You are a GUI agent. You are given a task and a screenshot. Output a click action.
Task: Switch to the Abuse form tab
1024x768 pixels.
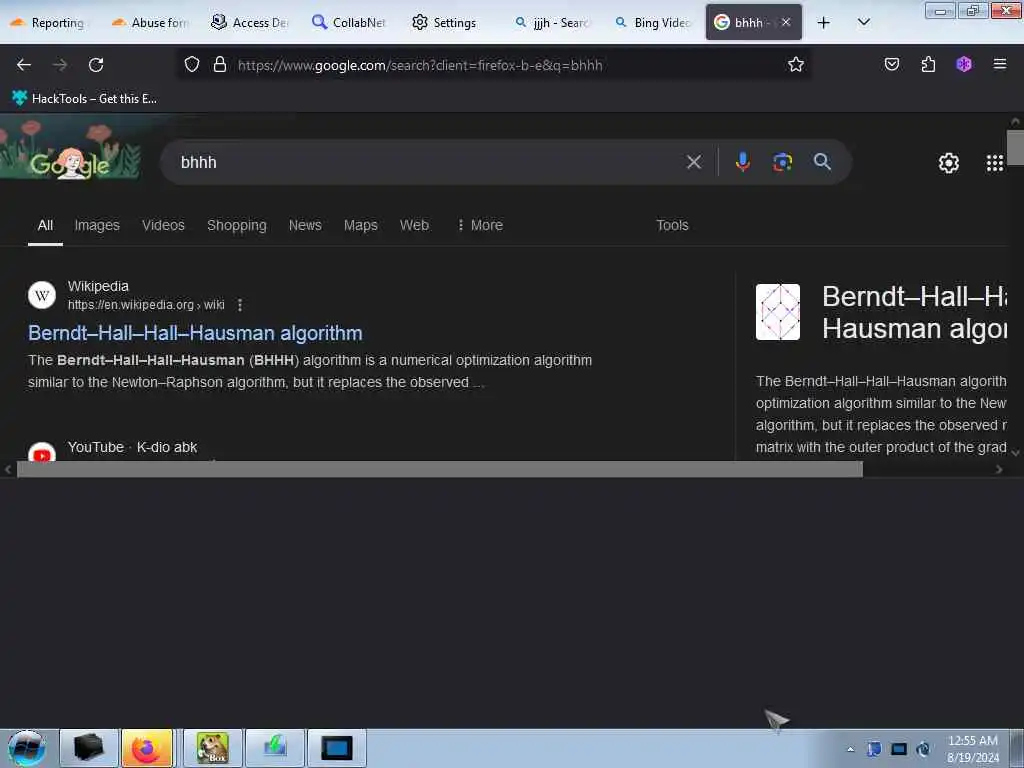pyautogui.click(x=150, y=23)
